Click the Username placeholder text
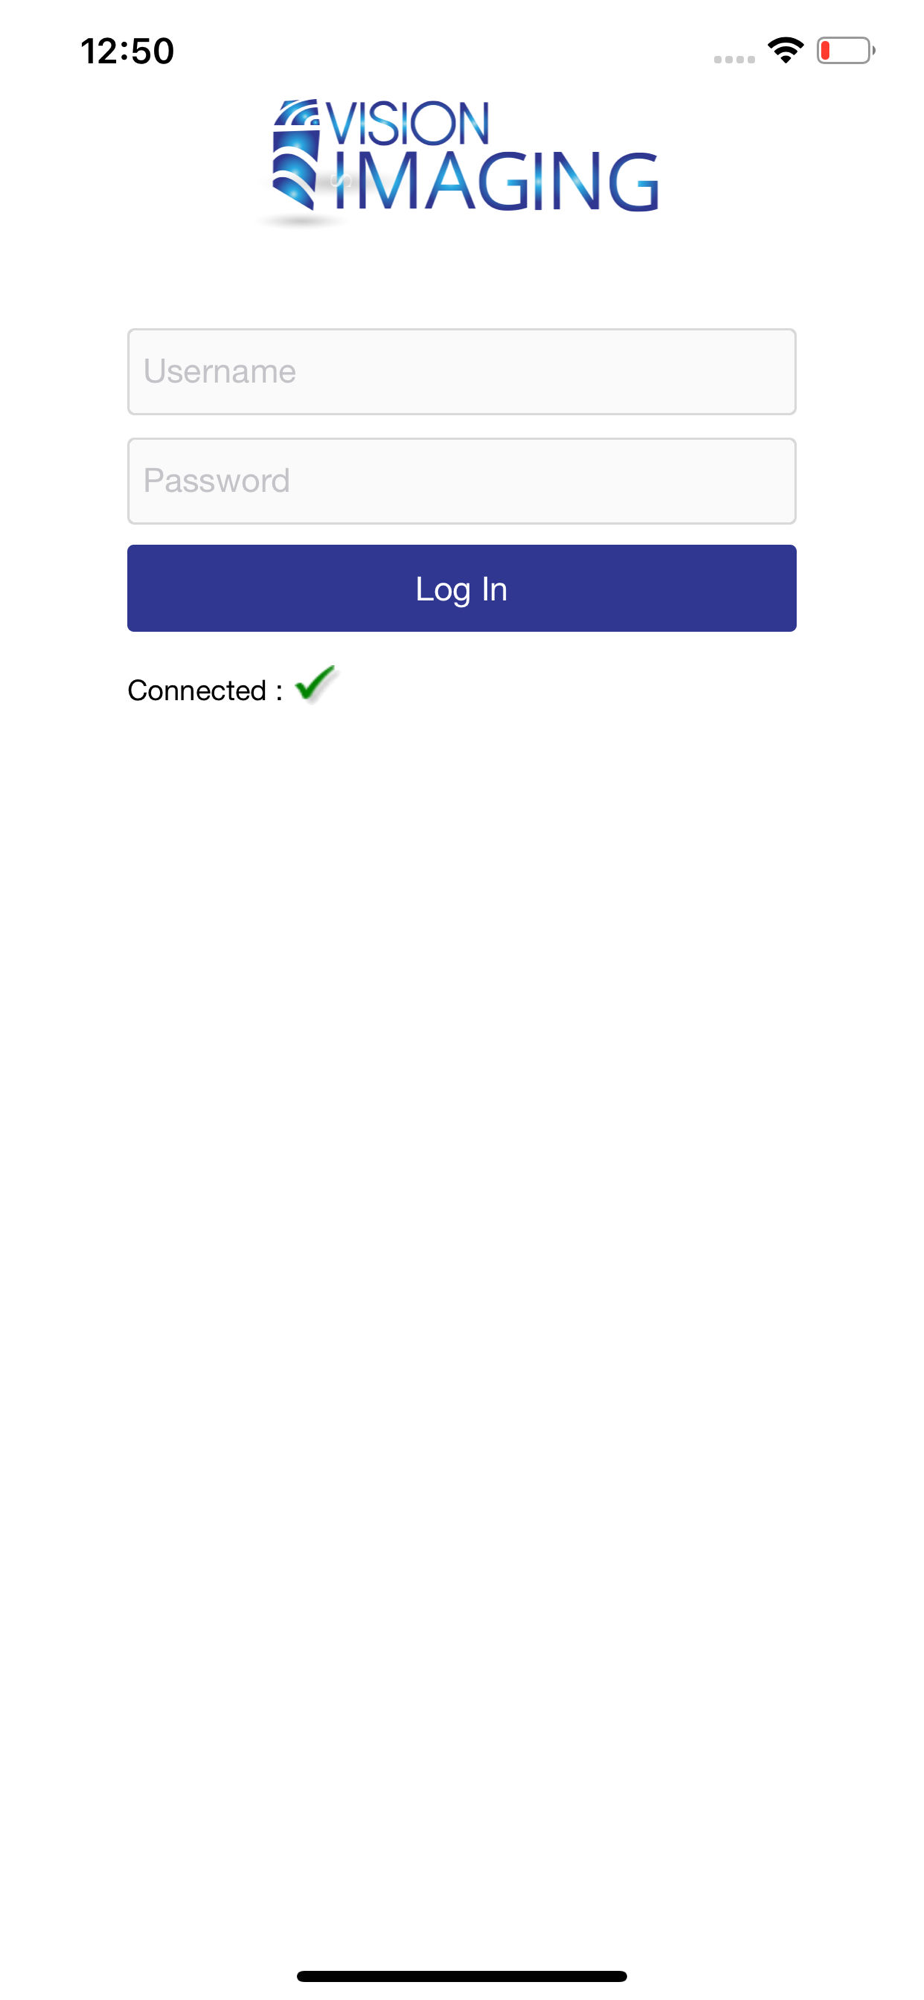Screen dimensions: 924x2000 coord(220,371)
